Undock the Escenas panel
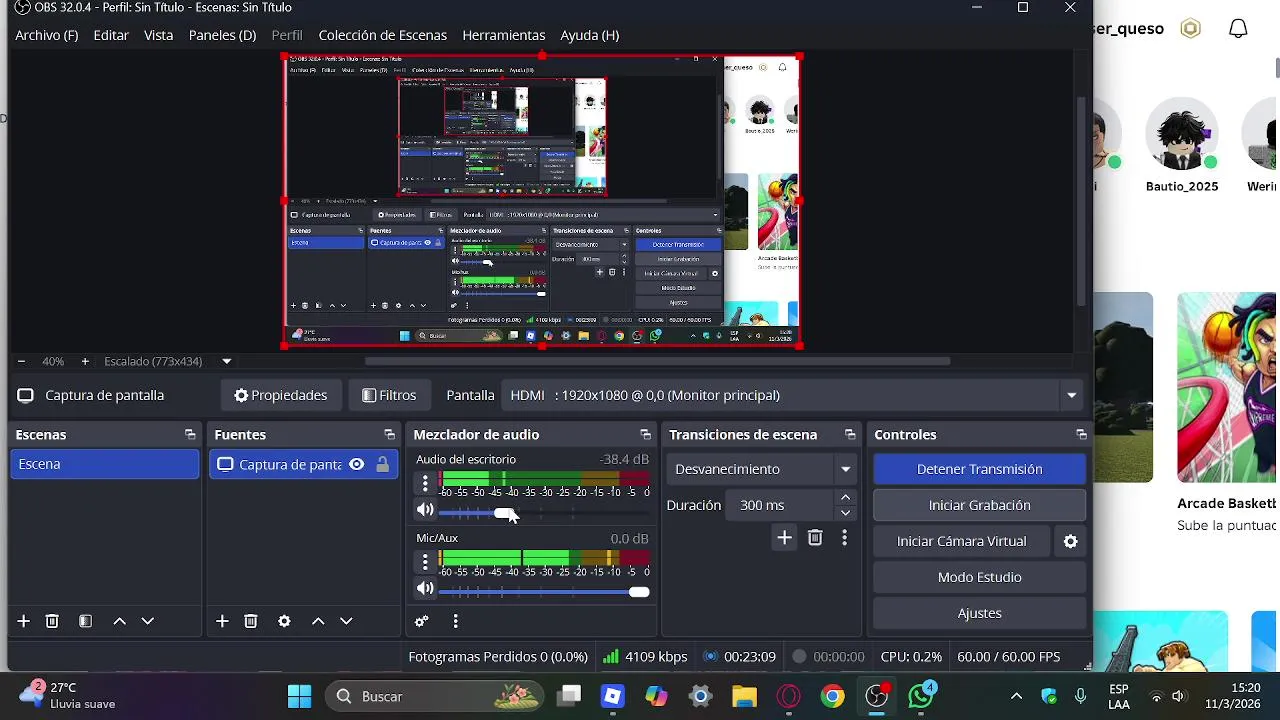 tap(190, 435)
